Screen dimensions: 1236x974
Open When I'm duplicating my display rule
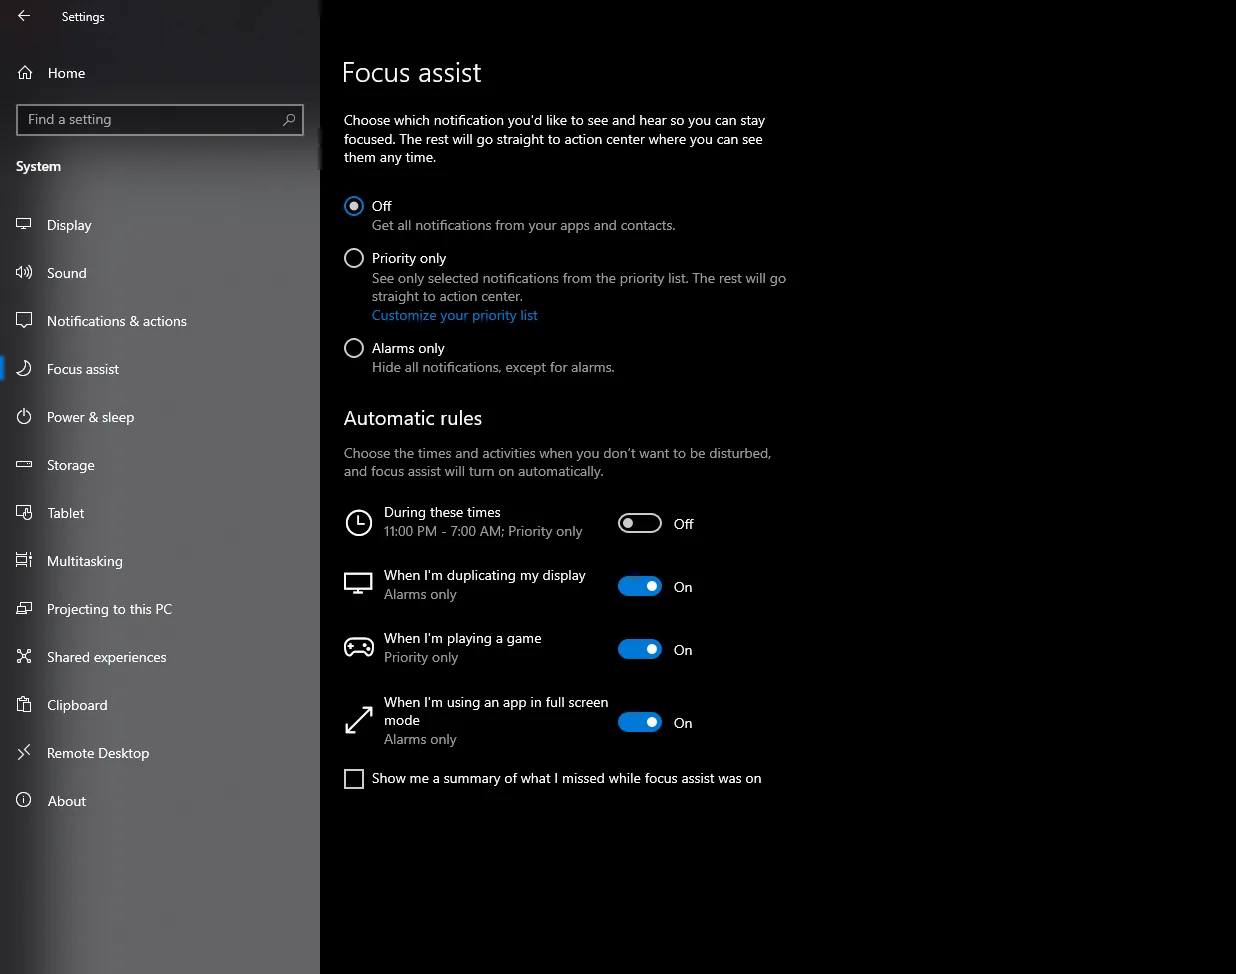485,584
